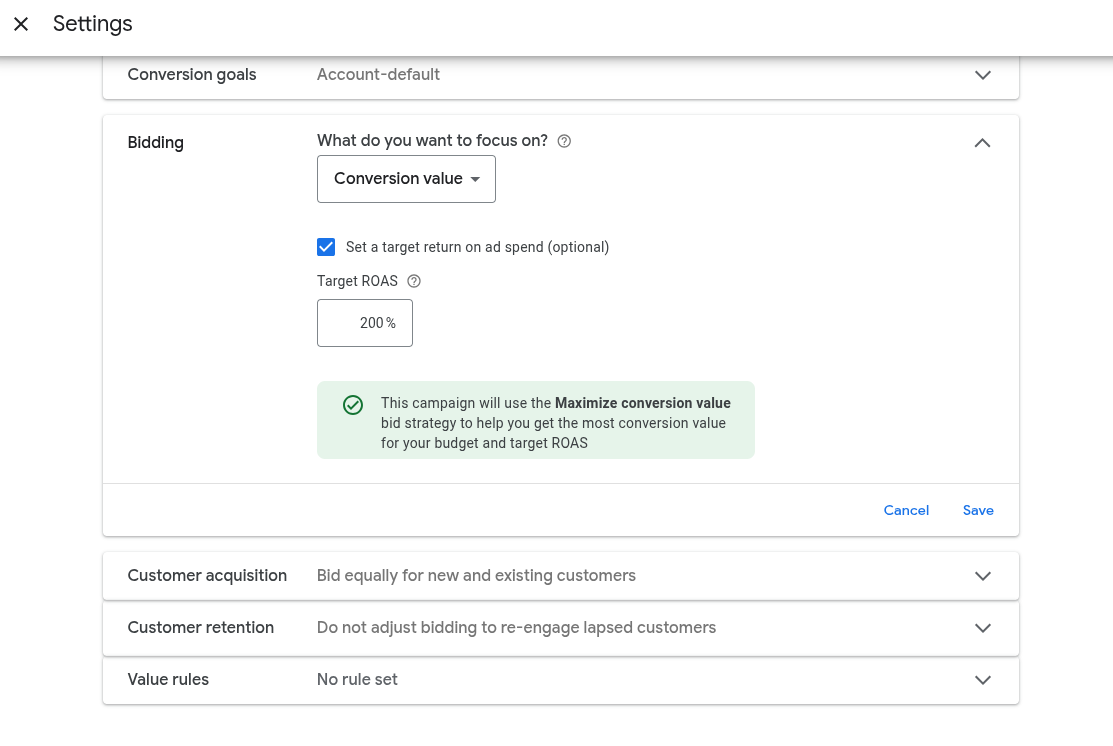
Task: Click the Value rules chevron icon
Action: pos(982,680)
